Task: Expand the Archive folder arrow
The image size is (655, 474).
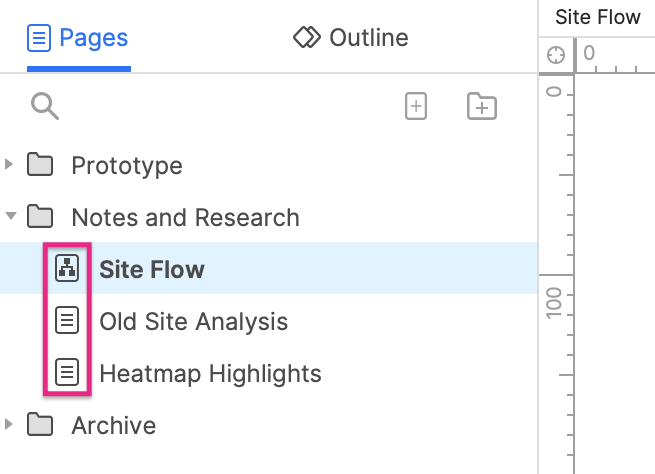Action: pos(10,424)
